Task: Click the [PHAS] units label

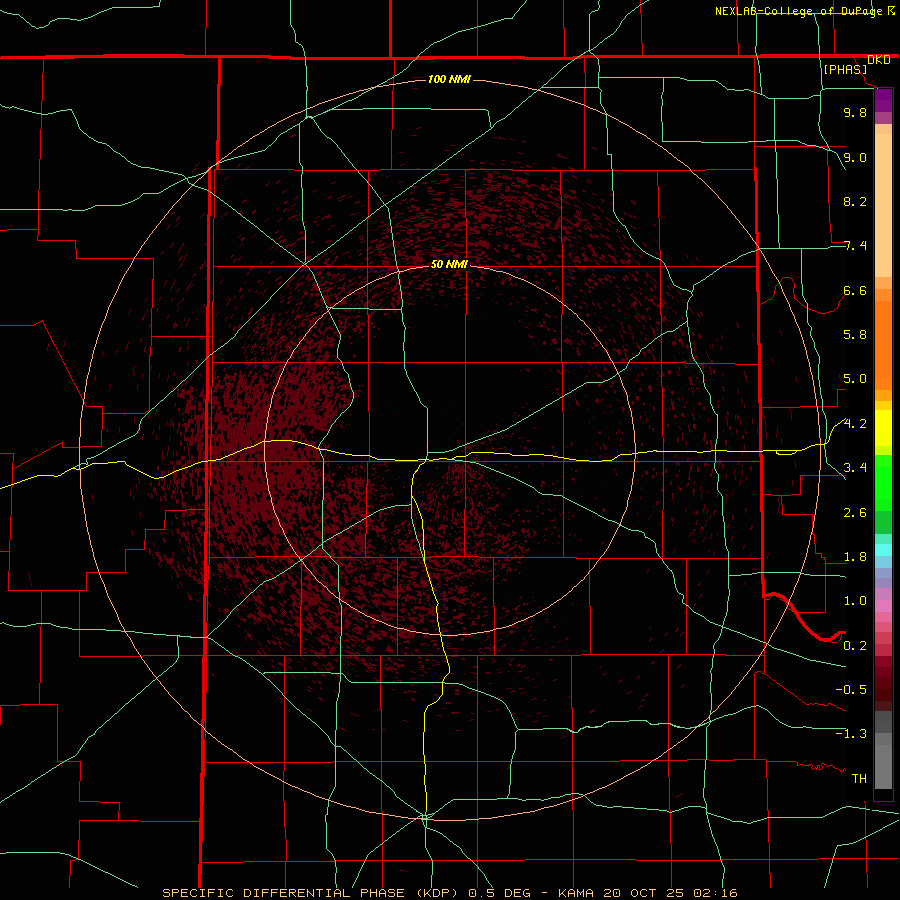Action: [x=845, y=69]
